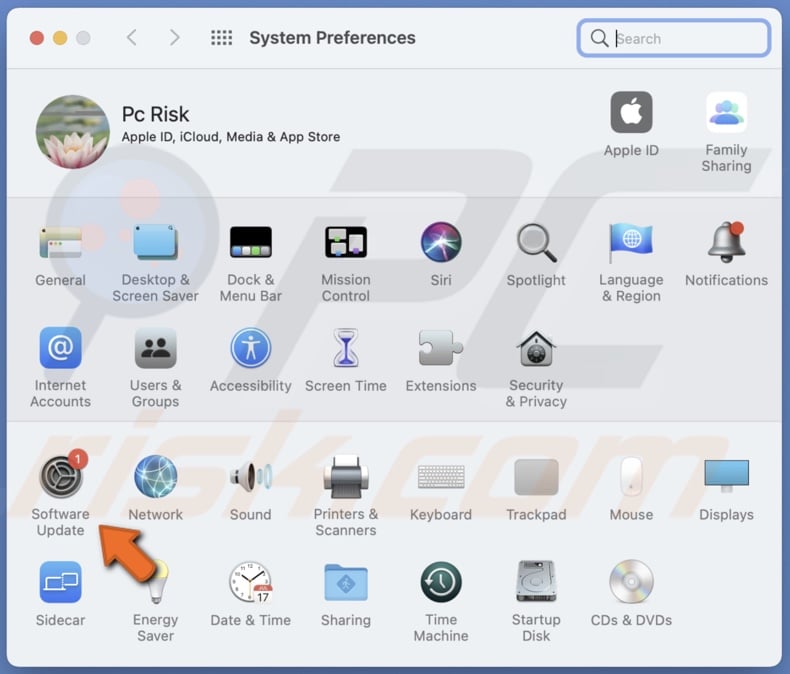Open Extensions preferences
The width and height of the screenshot is (790, 674).
pos(441,348)
